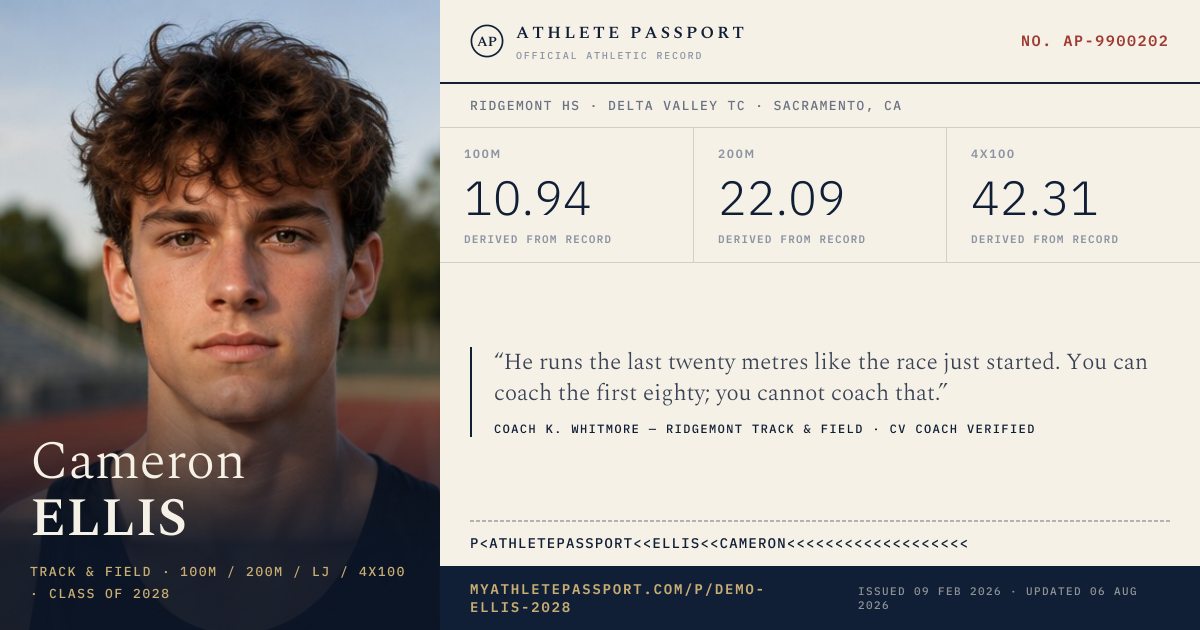This screenshot has width=1200, height=630.
Task: Select the 100M time 10.94
Action: coord(527,198)
